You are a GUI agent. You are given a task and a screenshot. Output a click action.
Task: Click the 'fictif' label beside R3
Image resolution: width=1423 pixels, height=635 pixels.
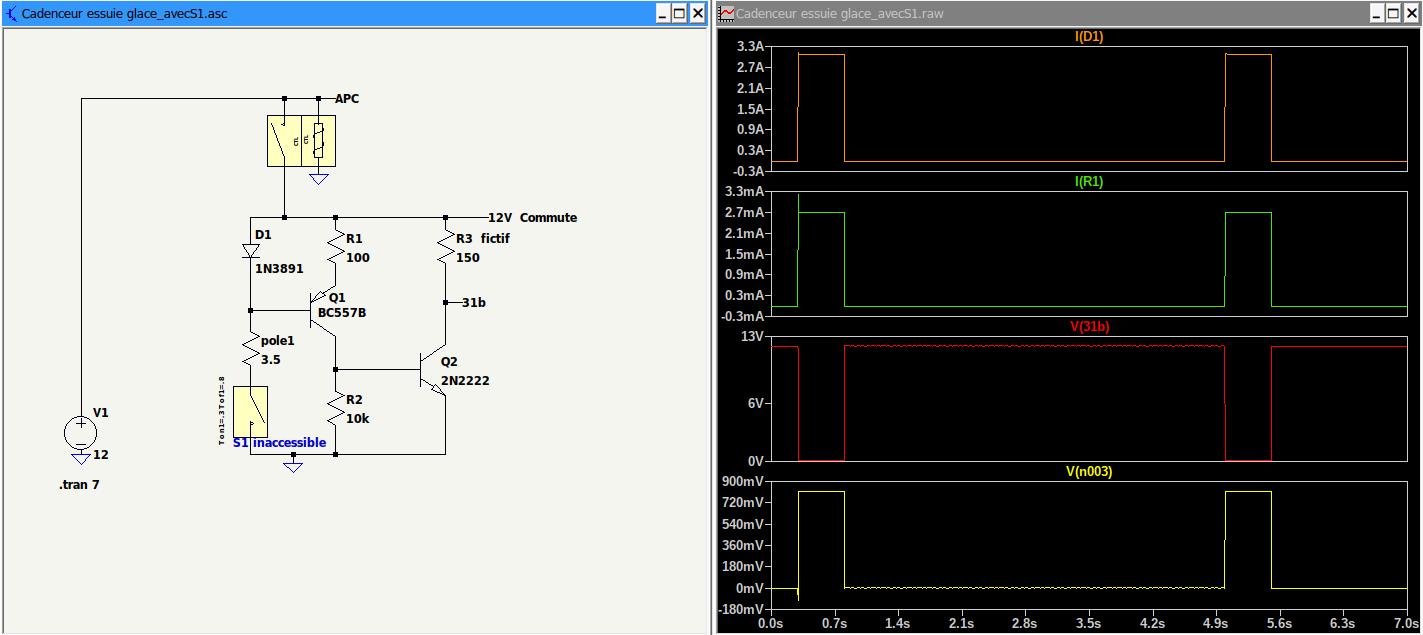pyautogui.click(x=495, y=239)
